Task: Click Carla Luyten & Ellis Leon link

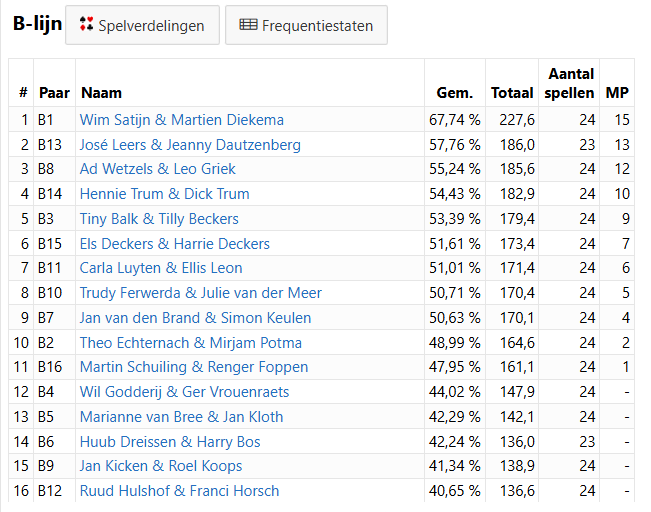Action: tap(161, 268)
